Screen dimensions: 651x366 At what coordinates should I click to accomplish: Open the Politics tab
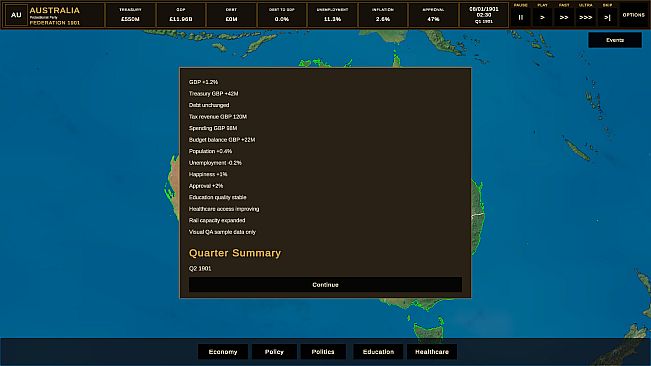tap(323, 352)
